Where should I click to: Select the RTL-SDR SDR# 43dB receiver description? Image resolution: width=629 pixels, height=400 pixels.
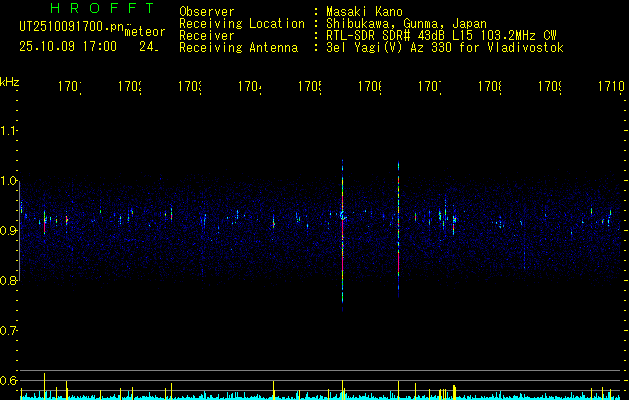pos(441,36)
